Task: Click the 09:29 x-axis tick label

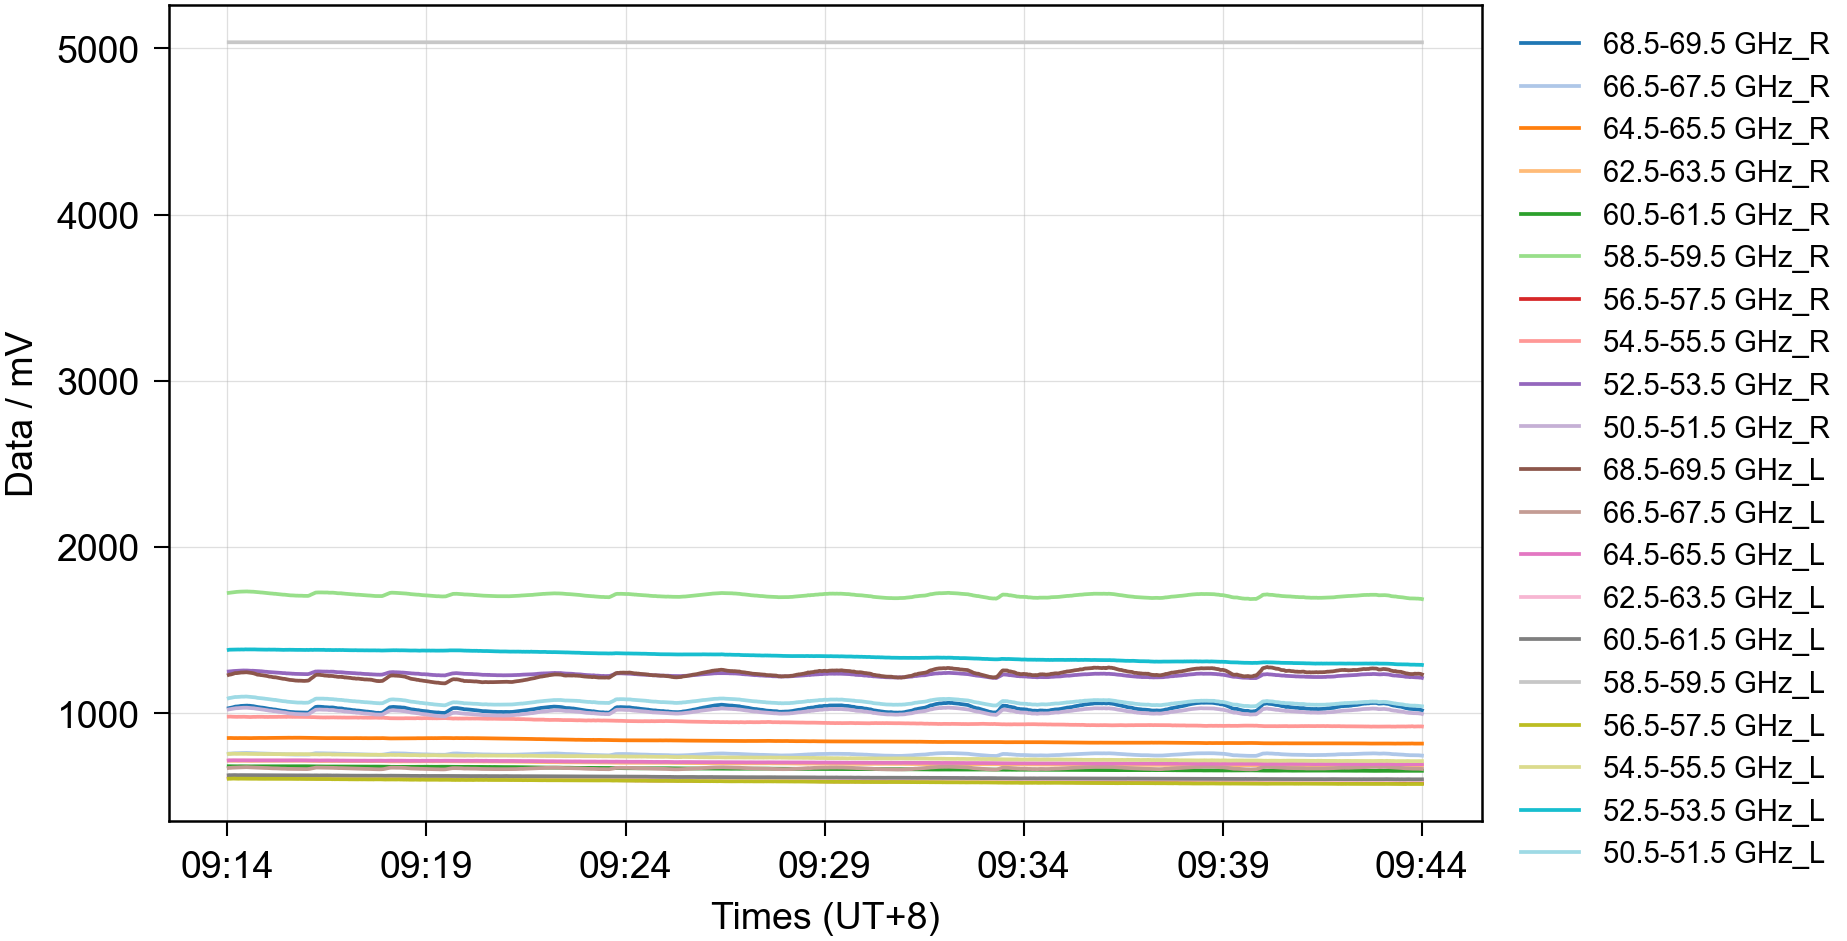Action: (x=824, y=865)
